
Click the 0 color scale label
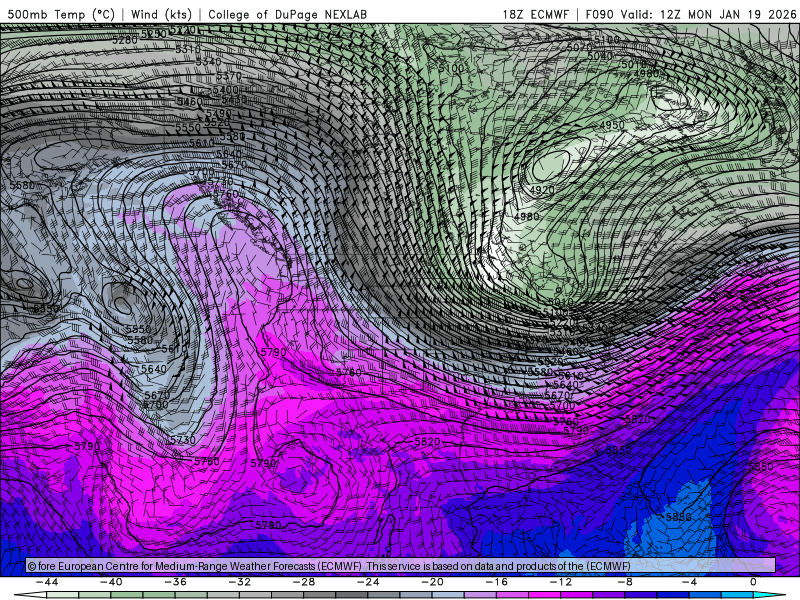[754, 582]
